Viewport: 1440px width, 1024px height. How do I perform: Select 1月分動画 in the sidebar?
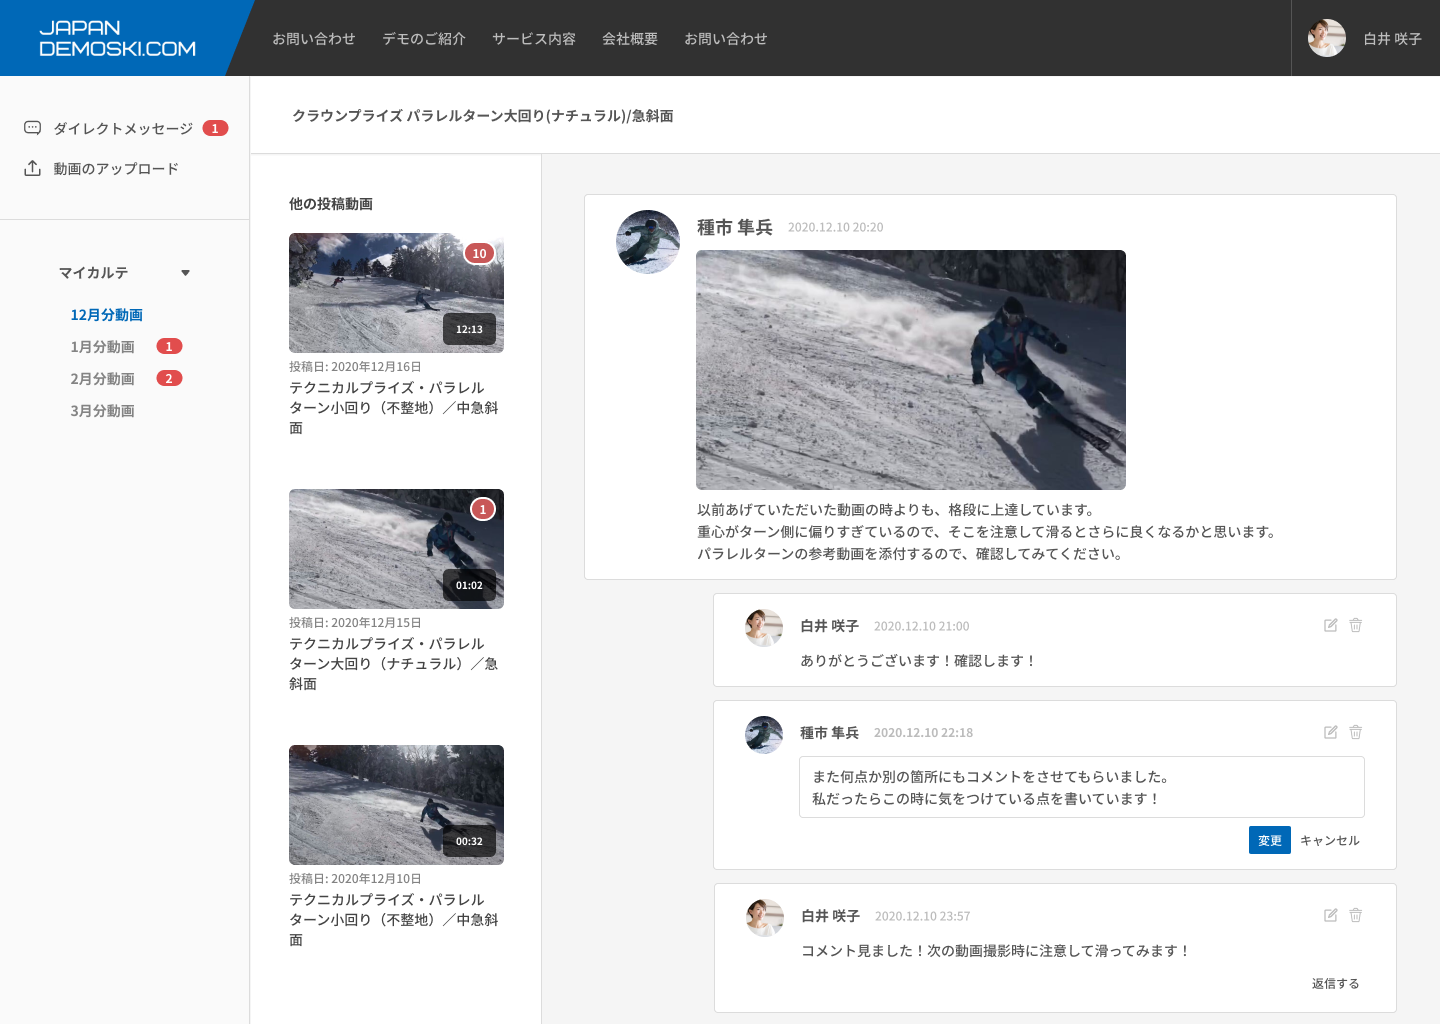[x=102, y=347]
